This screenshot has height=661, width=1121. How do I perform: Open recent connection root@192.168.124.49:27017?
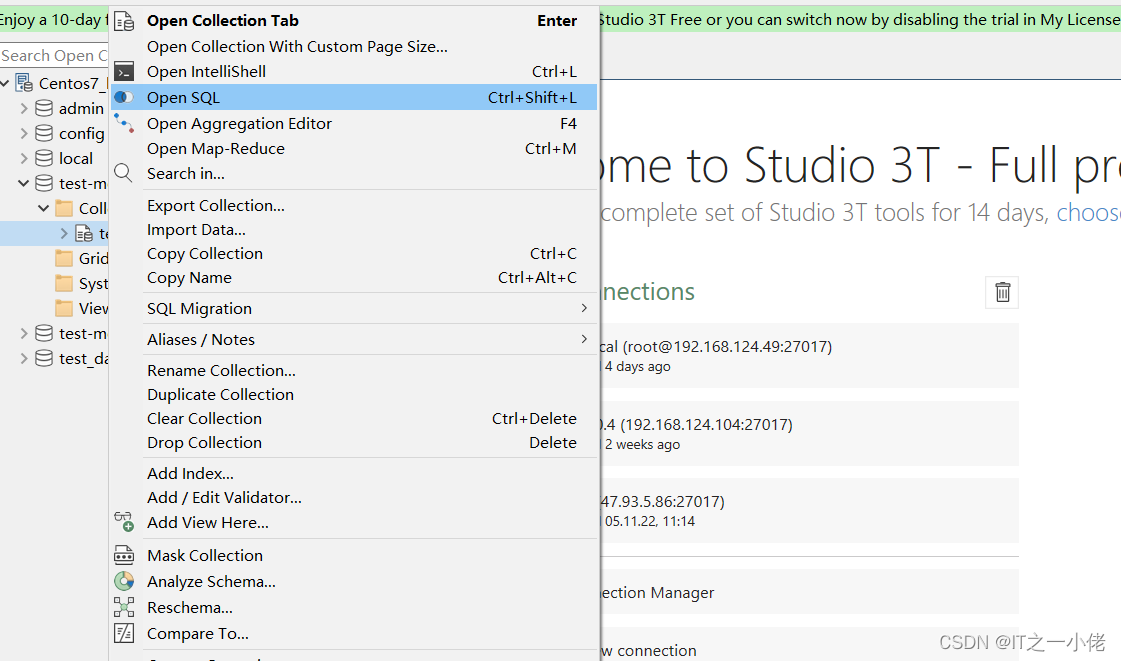tap(809, 355)
